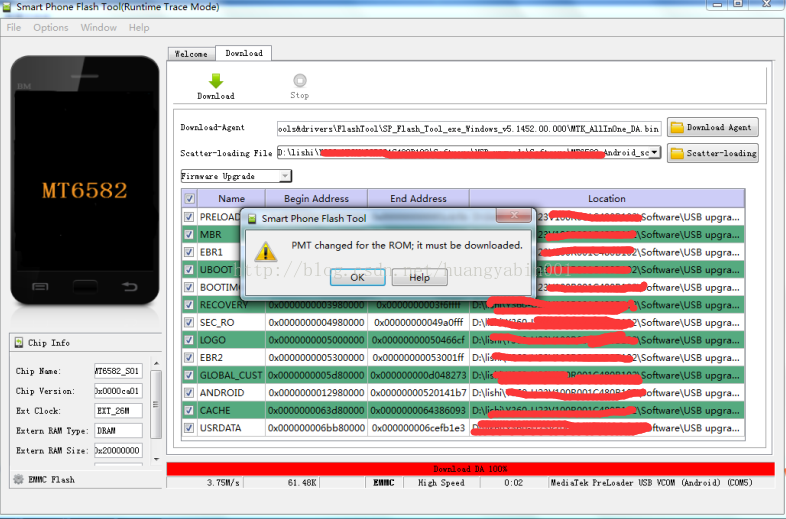Click the green Download arrow icon
786x519 pixels.
coord(216,81)
